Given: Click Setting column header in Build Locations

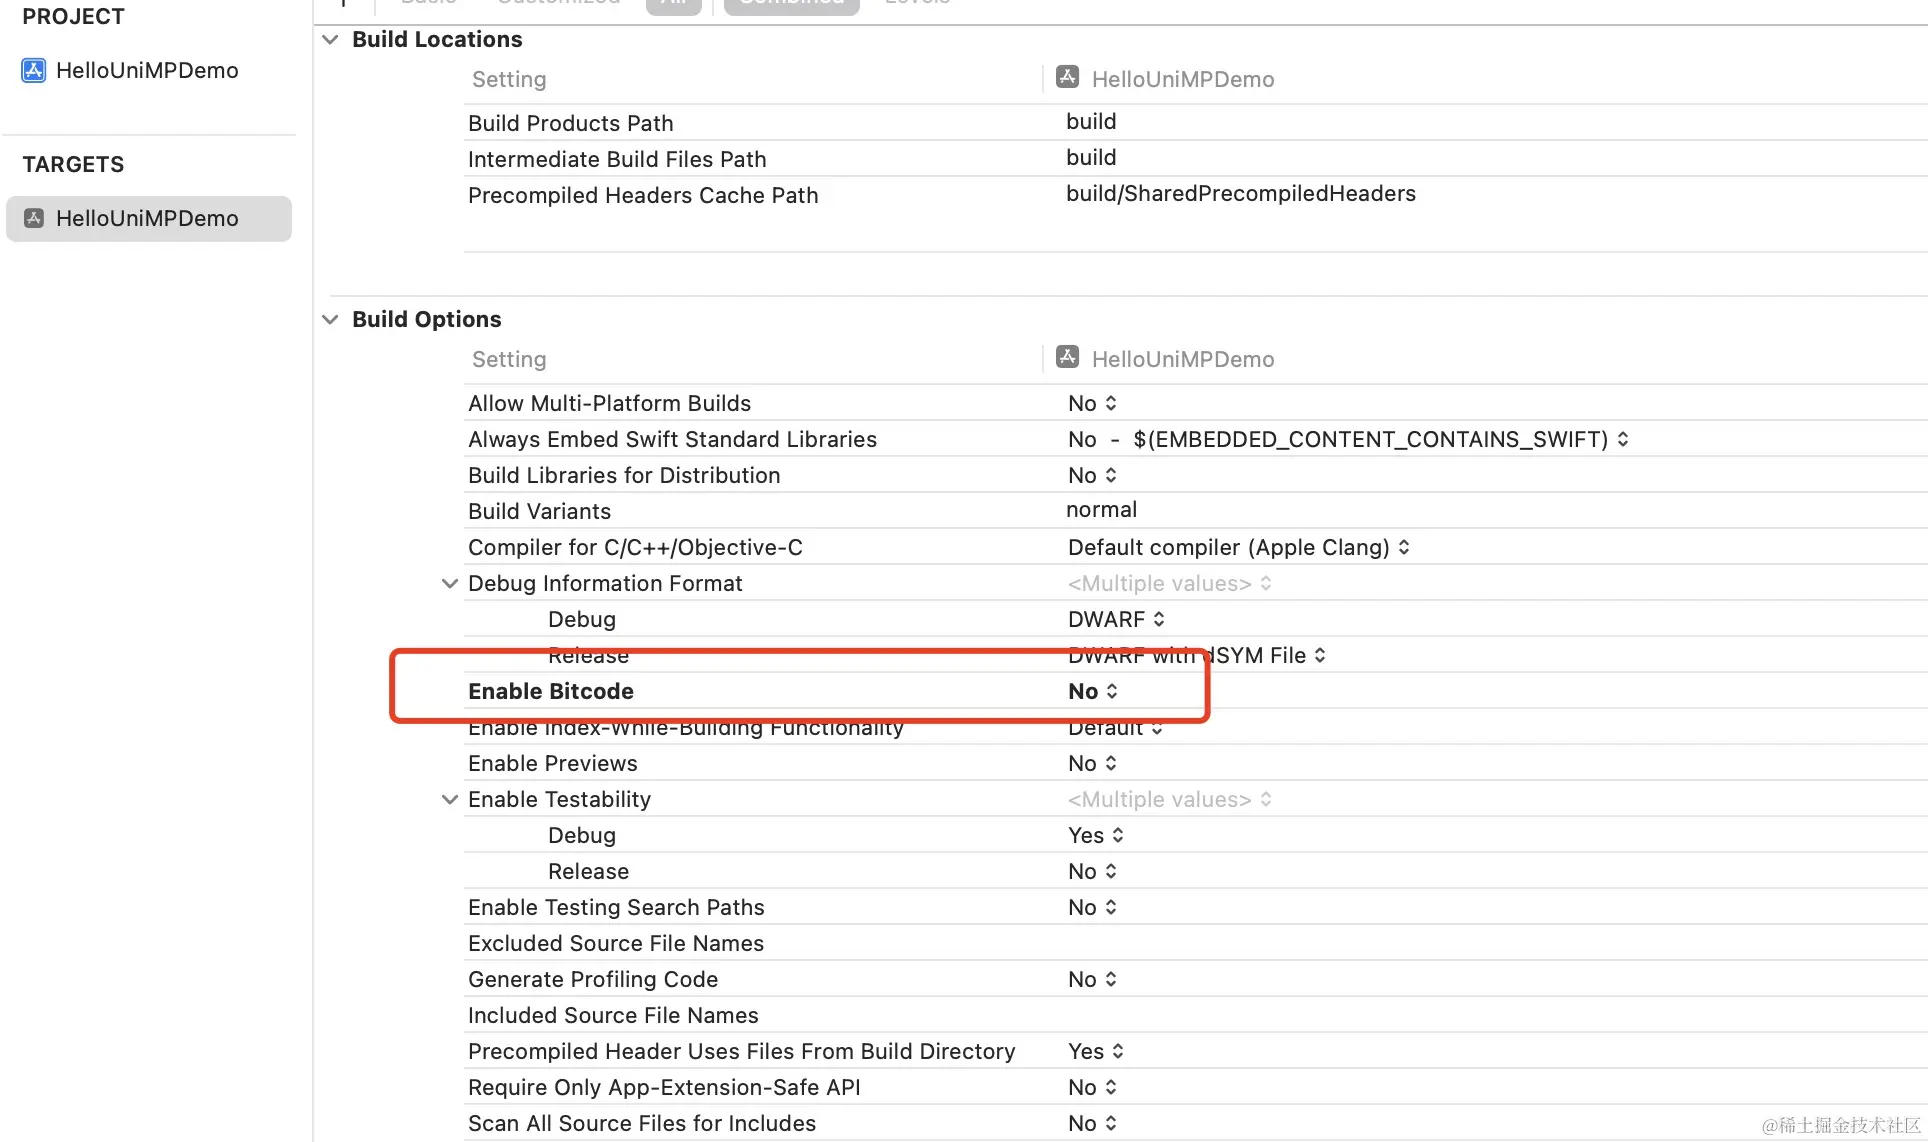Looking at the screenshot, I should coord(509,79).
